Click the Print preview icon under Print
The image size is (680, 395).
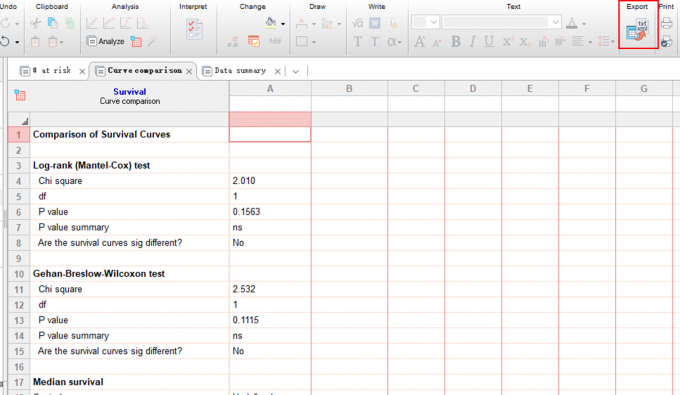coord(667,42)
